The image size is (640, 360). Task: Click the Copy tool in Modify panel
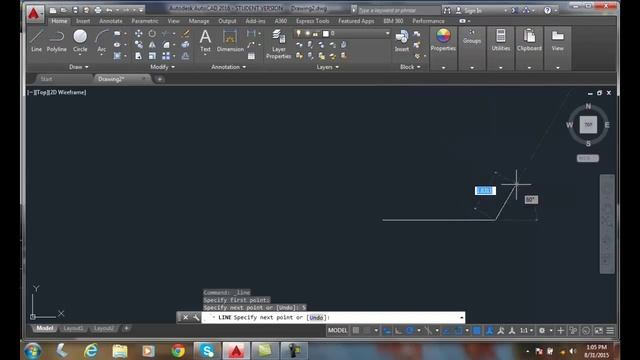[x=139, y=44]
